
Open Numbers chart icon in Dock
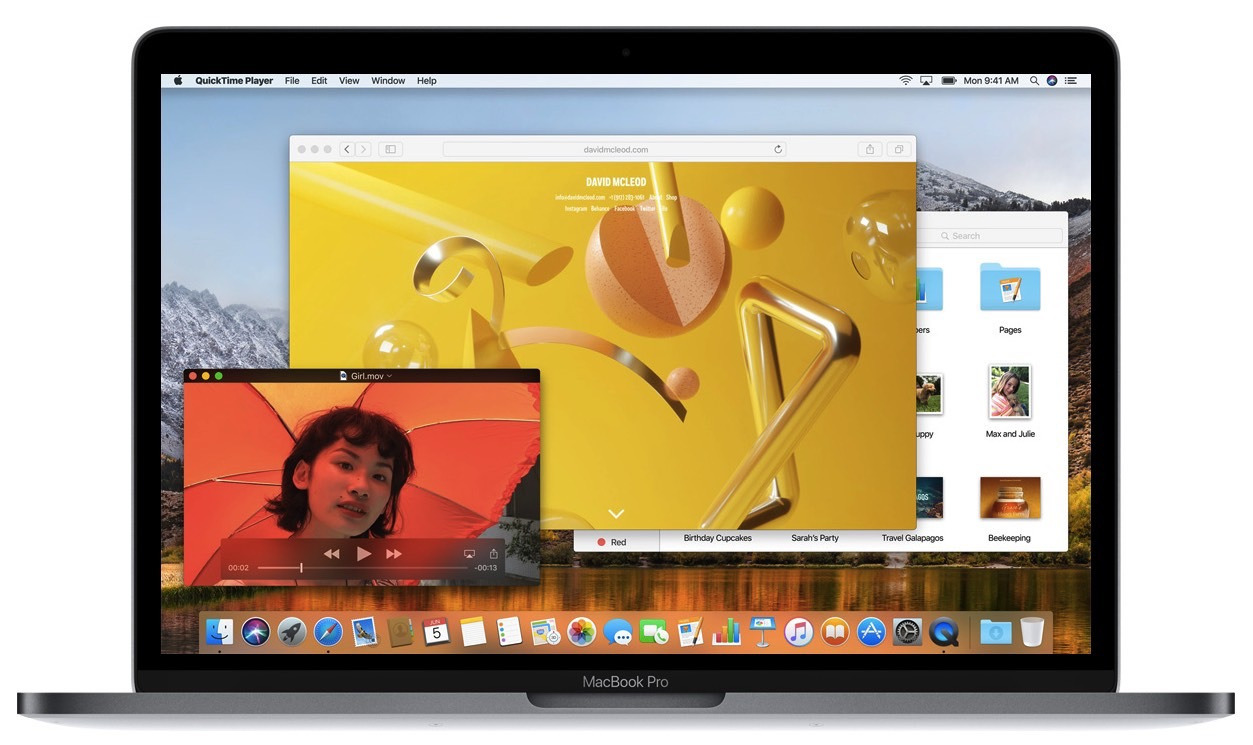coord(726,632)
